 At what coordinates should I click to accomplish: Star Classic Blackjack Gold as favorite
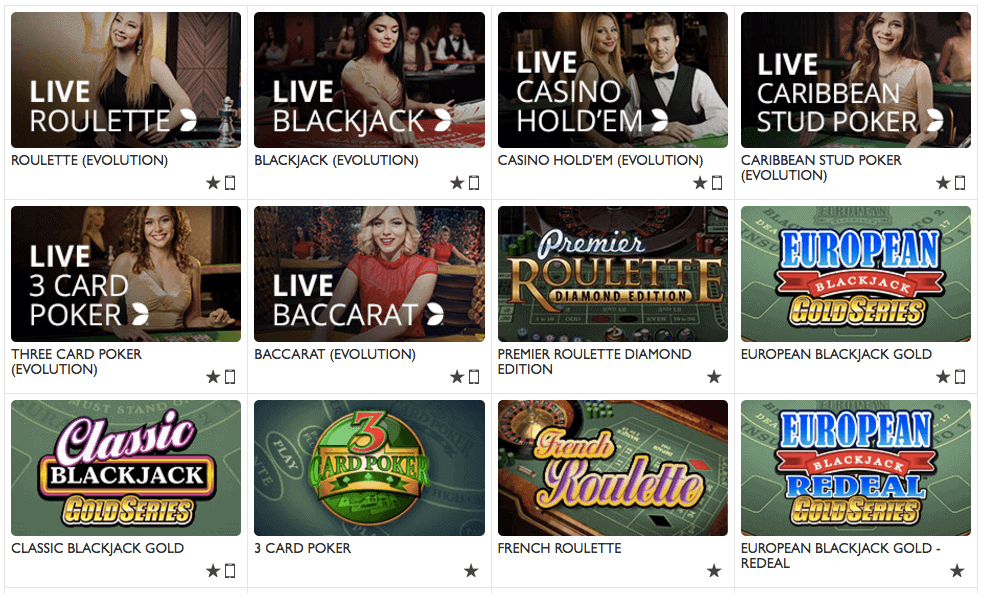point(213,571)
